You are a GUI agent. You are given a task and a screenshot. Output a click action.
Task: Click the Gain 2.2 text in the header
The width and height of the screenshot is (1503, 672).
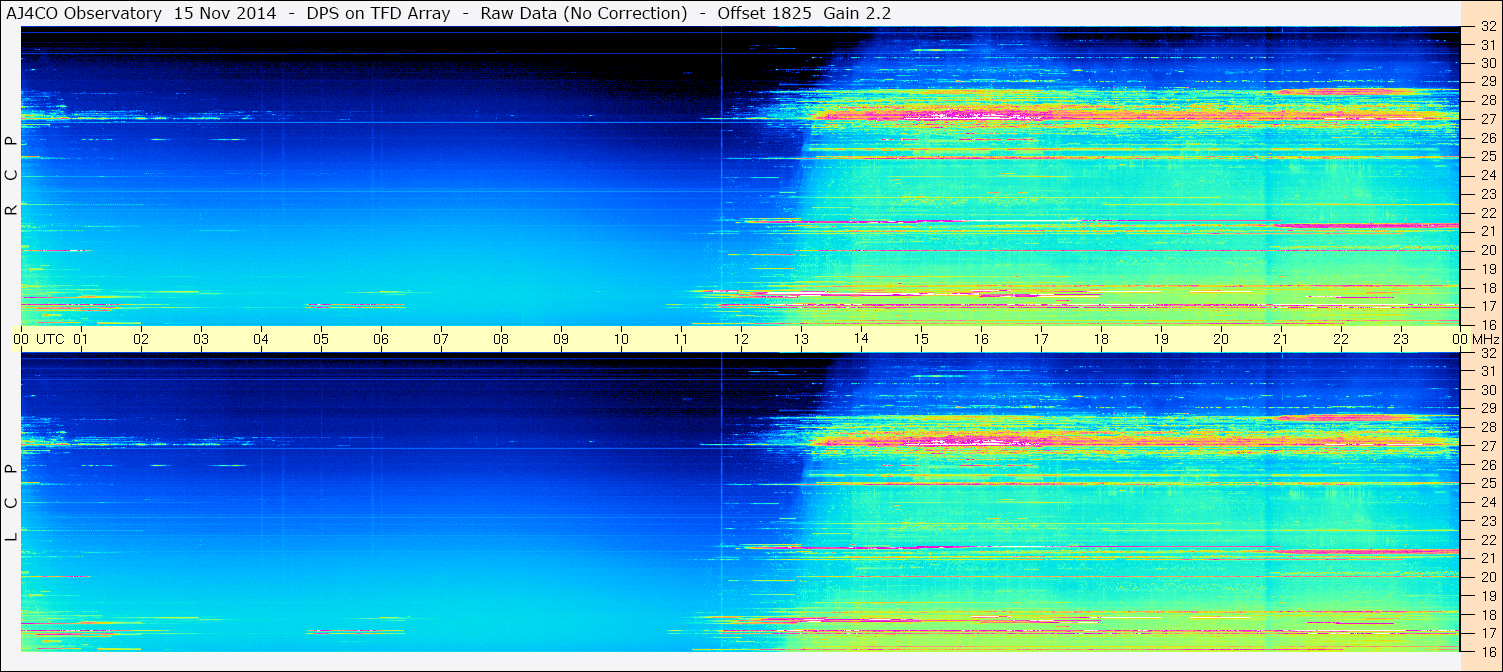(x=856, y=14)
